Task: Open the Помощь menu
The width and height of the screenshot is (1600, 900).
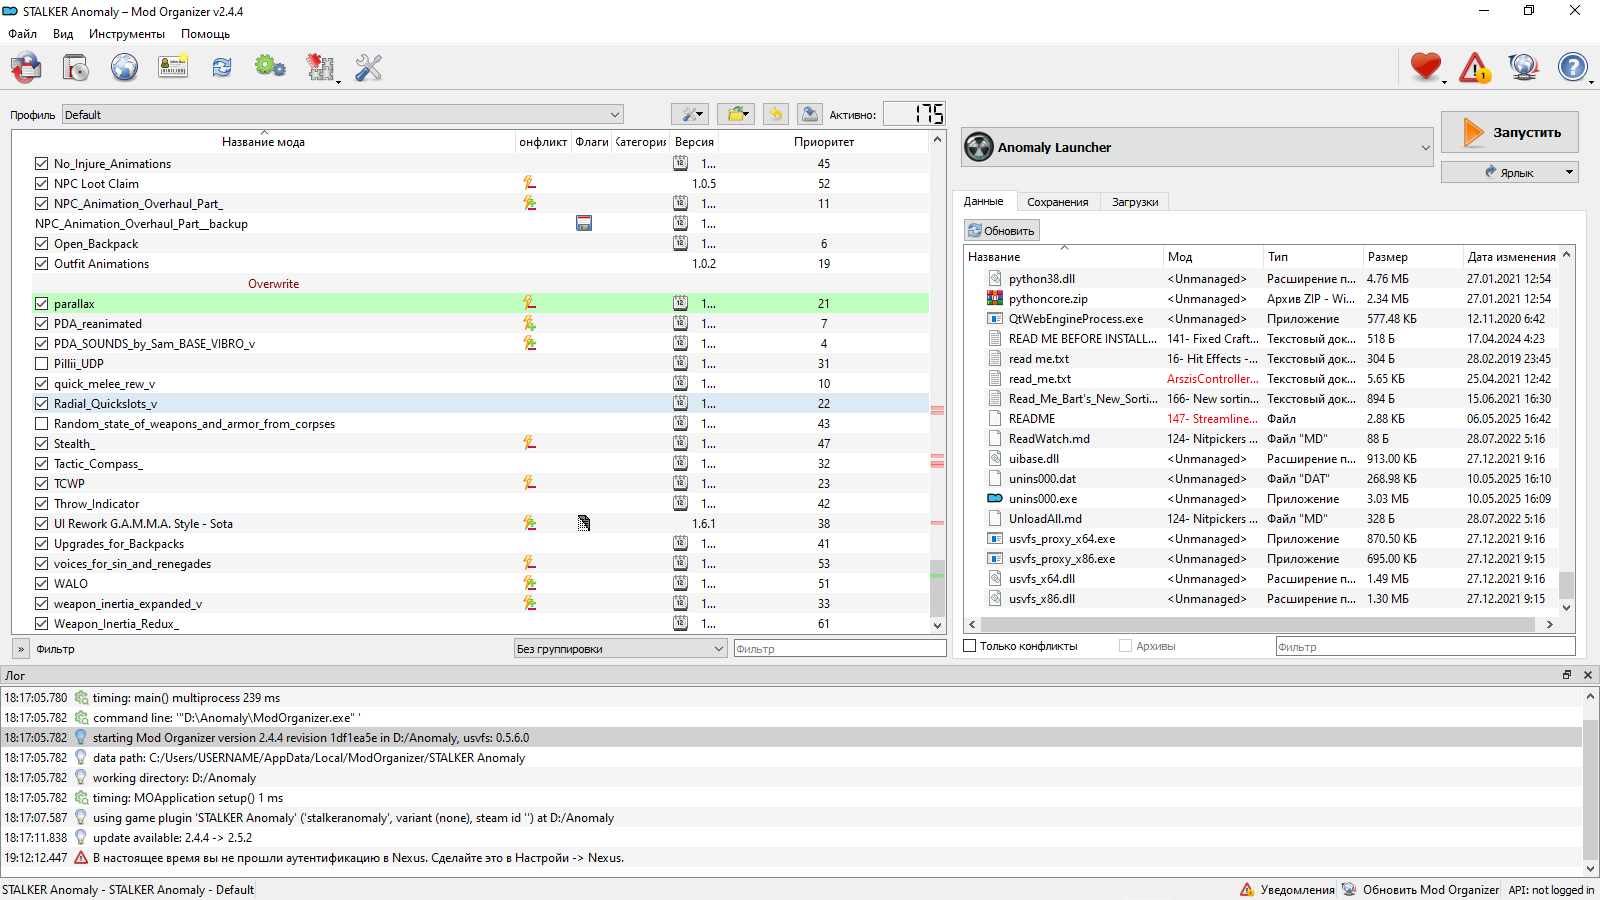Action: (205, 34)
